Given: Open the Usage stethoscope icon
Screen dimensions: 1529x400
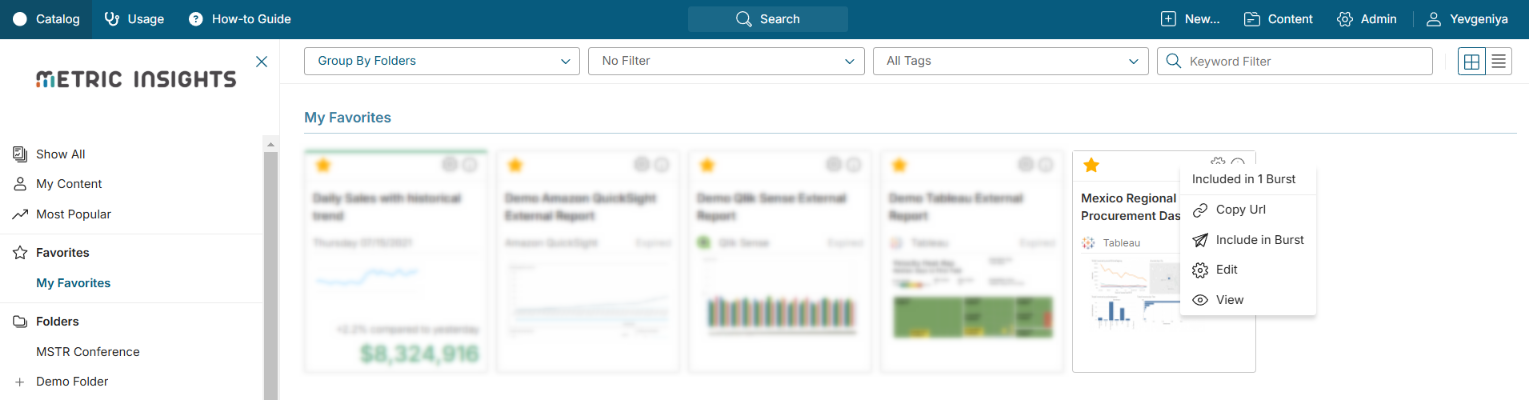Looking at the screenshot, I should (x=112, y=19).
